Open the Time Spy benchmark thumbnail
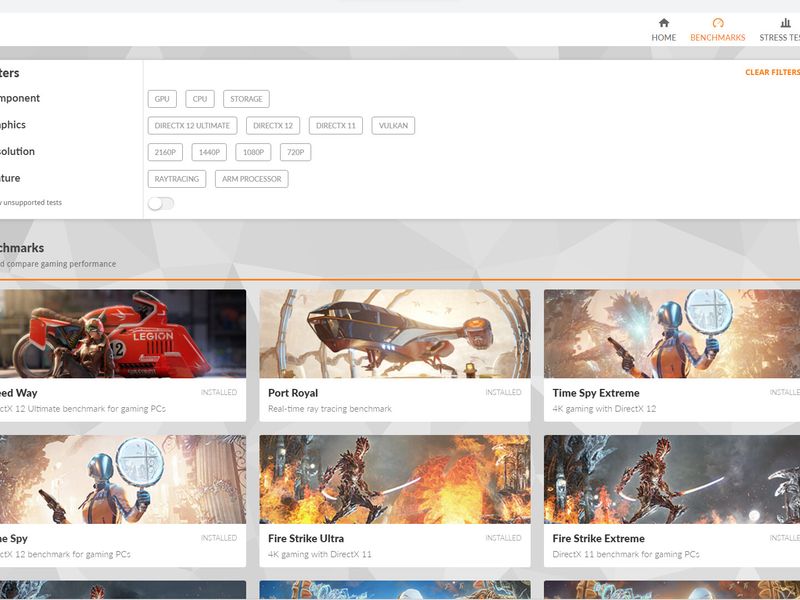Image resolution: width=800 pixels, height=600 pixels. click(x=123, y=479)
